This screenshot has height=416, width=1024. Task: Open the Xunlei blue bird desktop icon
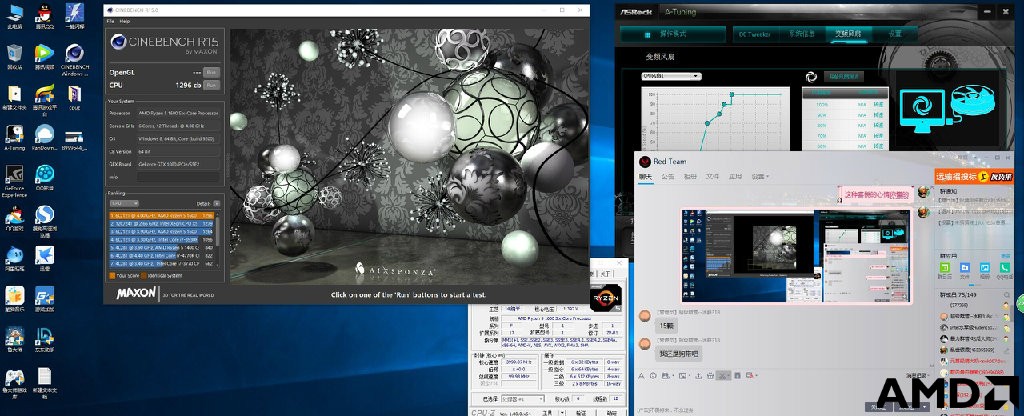(x=44, y=257)
